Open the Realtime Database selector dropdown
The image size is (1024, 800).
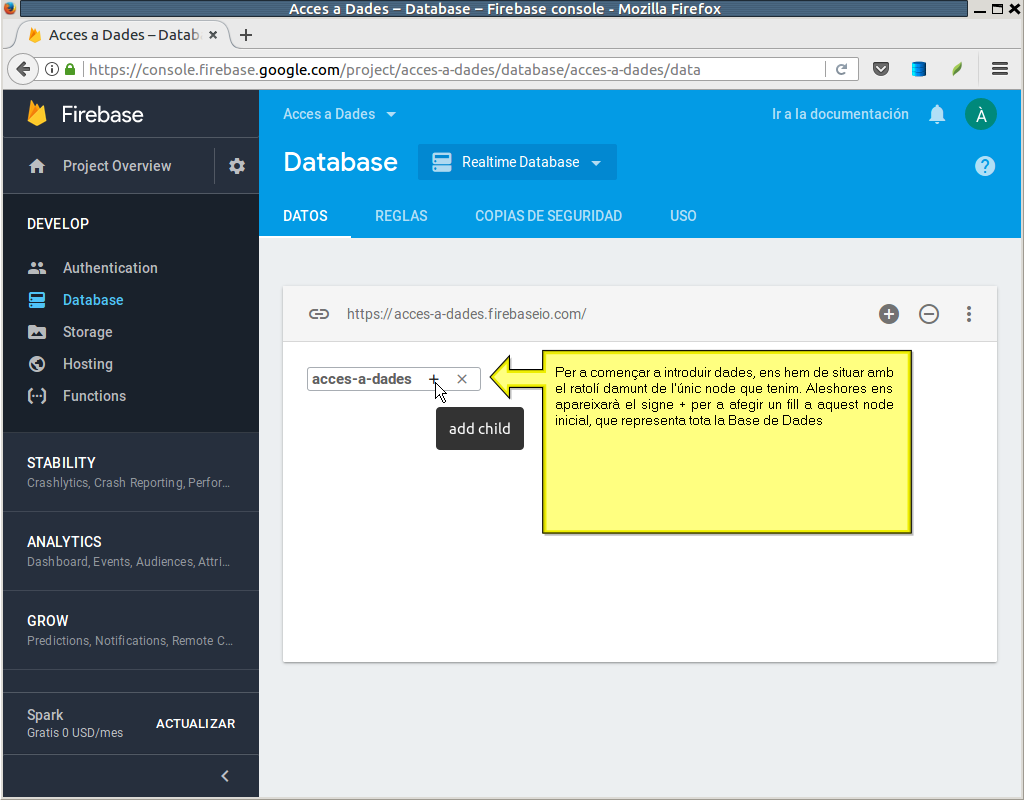point(517,162)
